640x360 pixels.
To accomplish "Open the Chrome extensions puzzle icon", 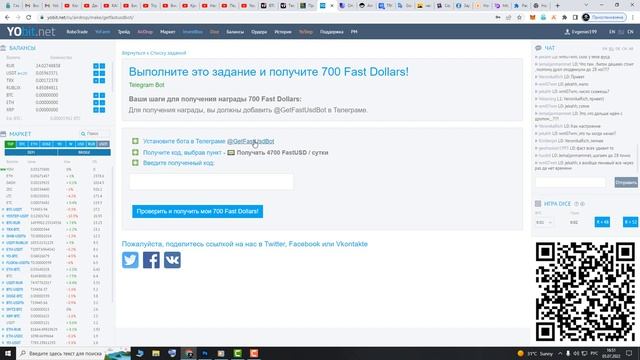I will 564,18.
